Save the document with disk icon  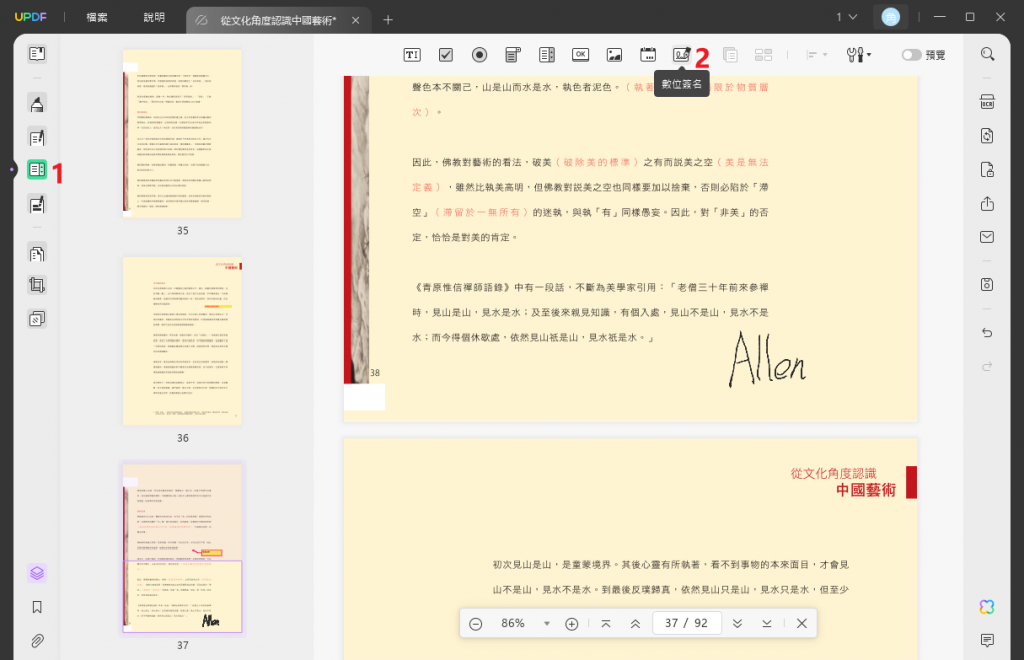point(987,285)
